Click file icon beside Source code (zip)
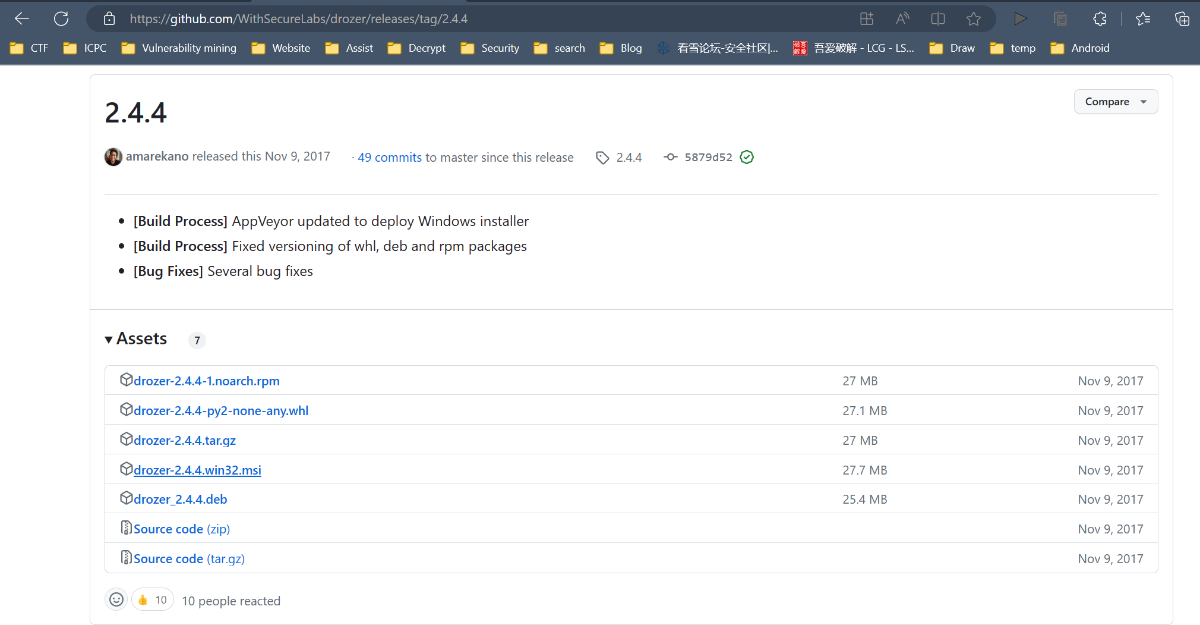 click(126, 528)
